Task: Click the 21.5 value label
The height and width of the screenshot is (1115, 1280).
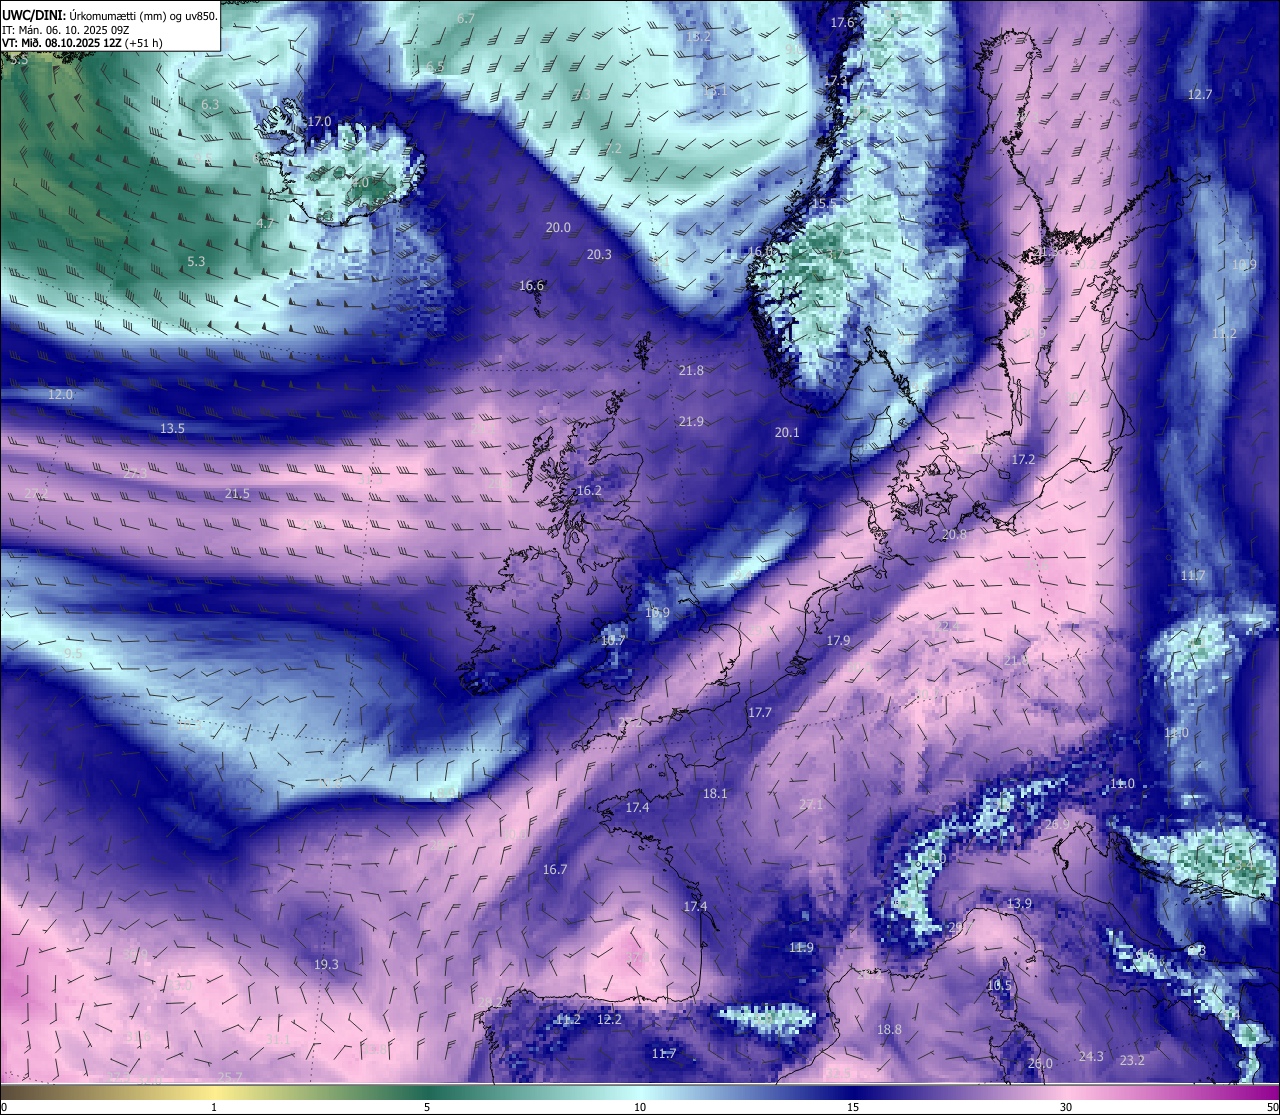Action: click(x=237, y=493)
